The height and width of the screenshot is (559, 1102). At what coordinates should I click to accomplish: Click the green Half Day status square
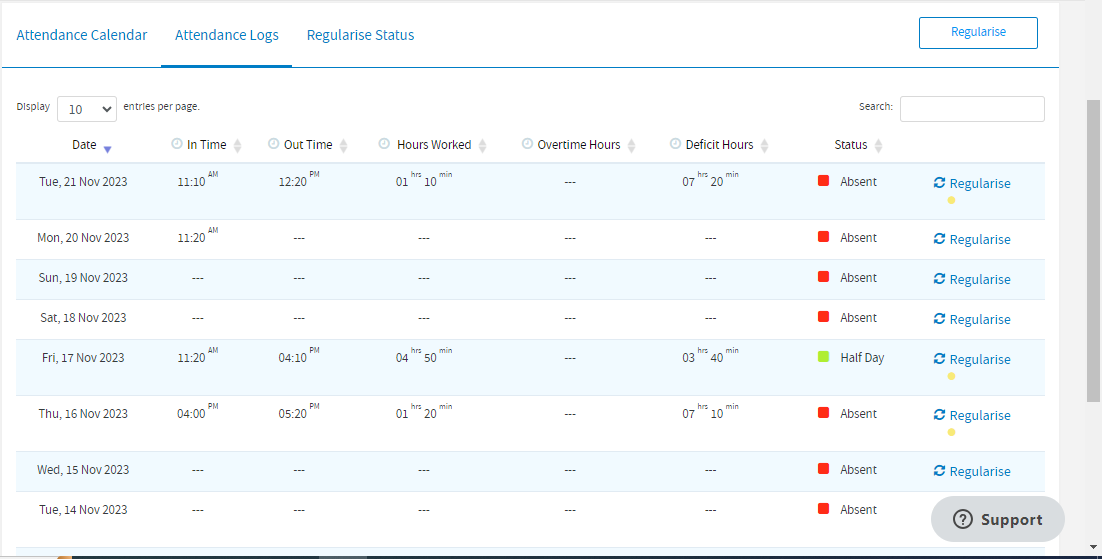tap(824, 357)
